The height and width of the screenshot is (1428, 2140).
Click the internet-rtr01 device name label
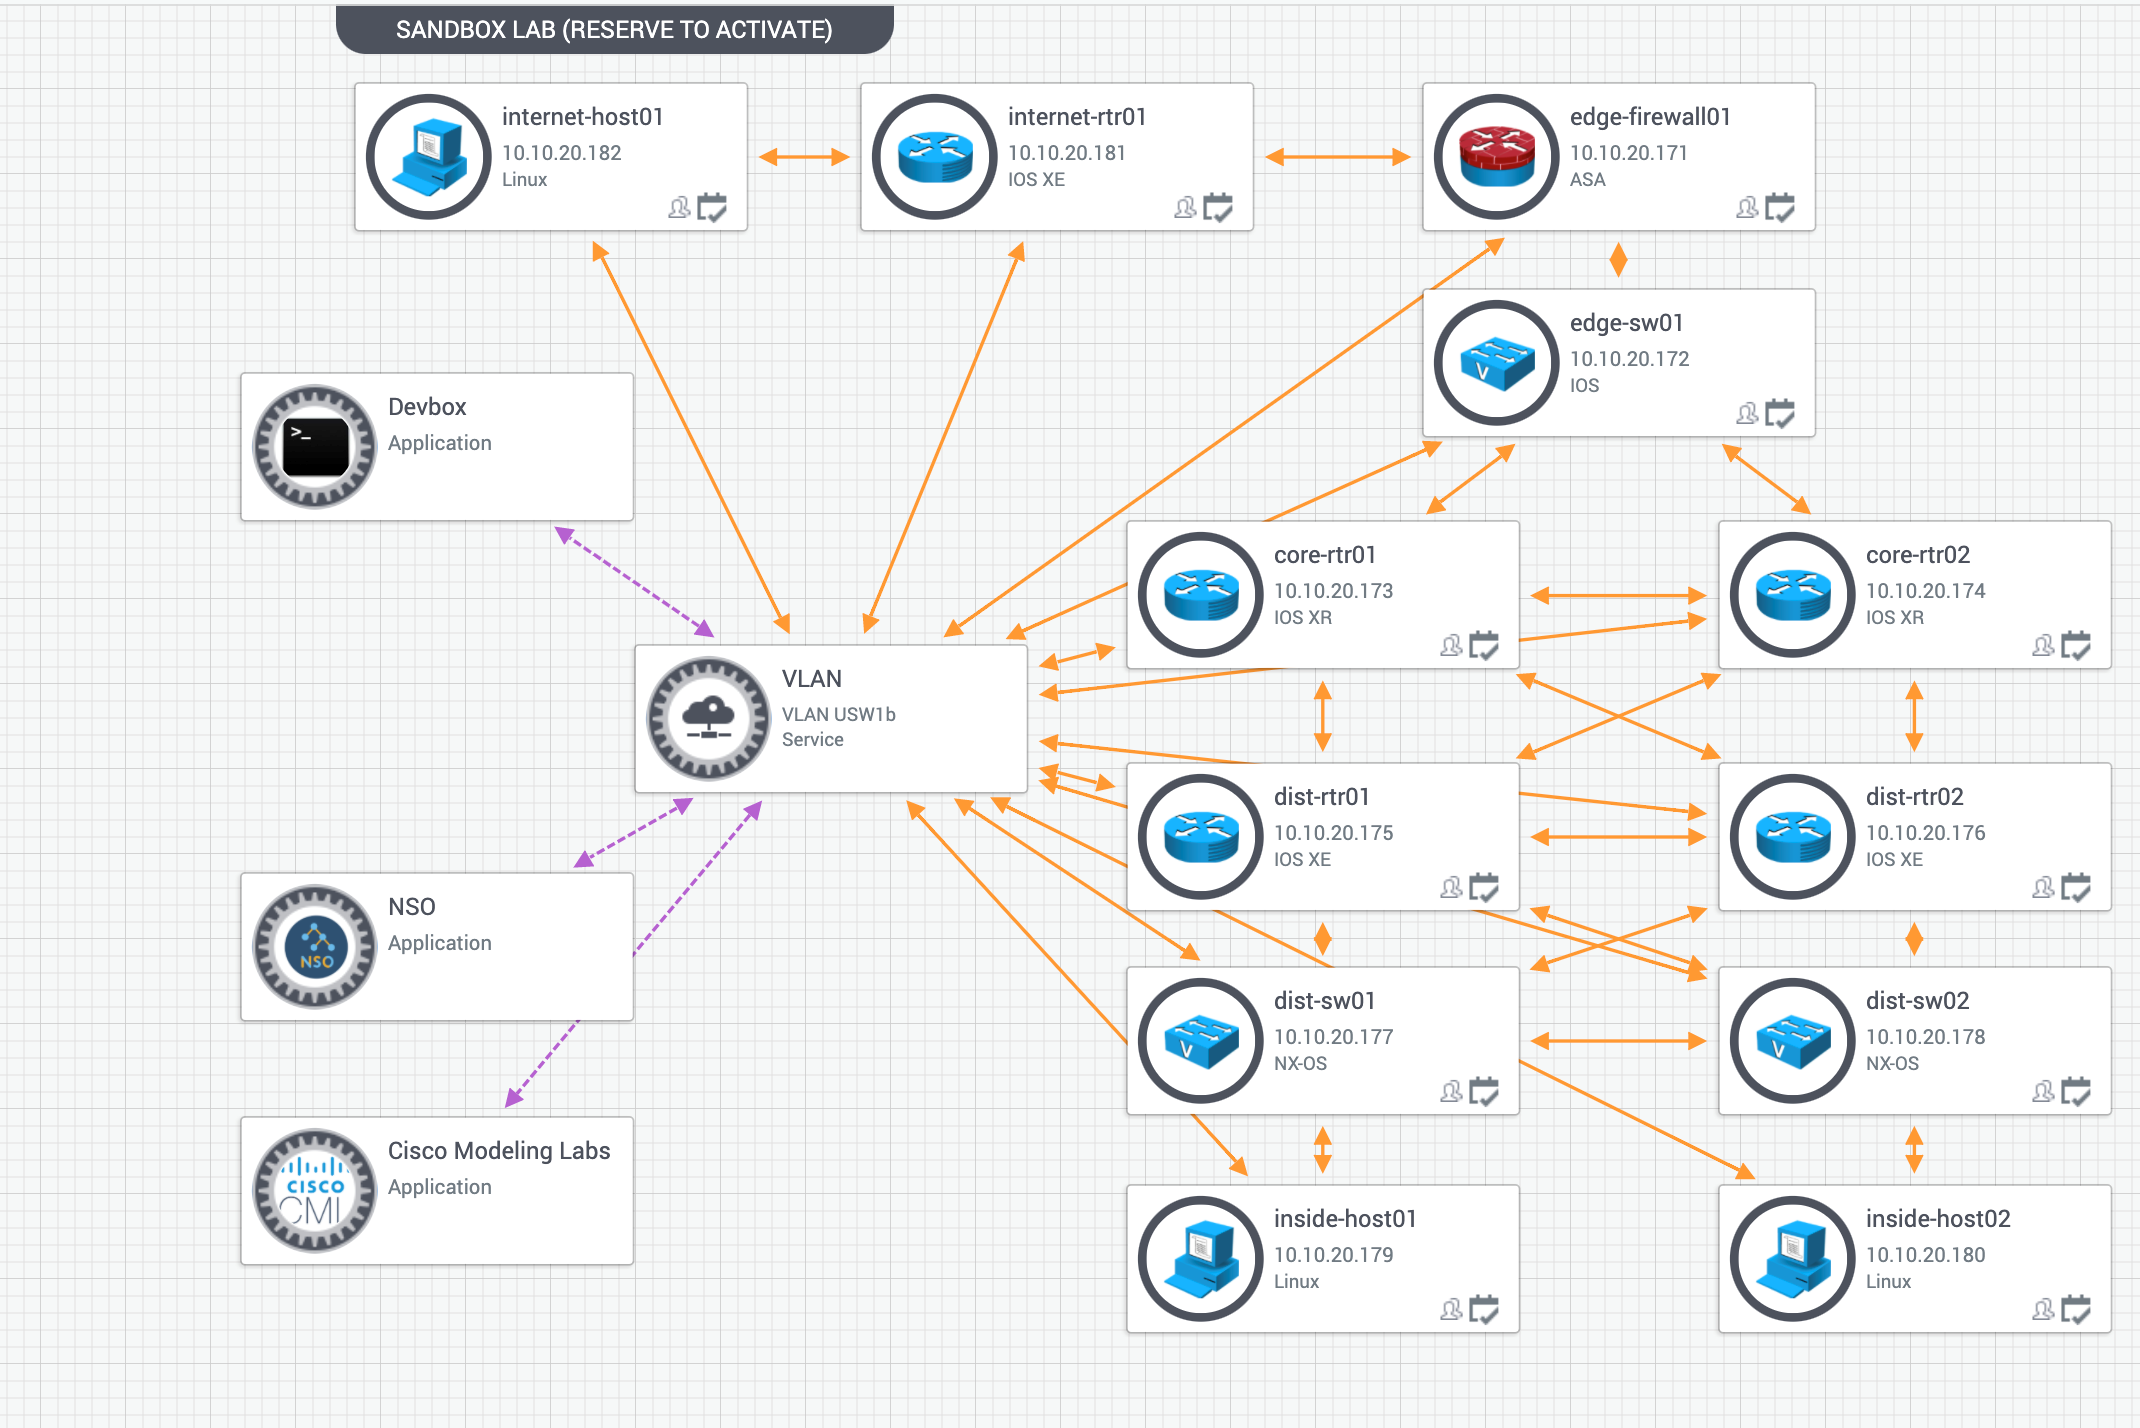(1075, 116)
